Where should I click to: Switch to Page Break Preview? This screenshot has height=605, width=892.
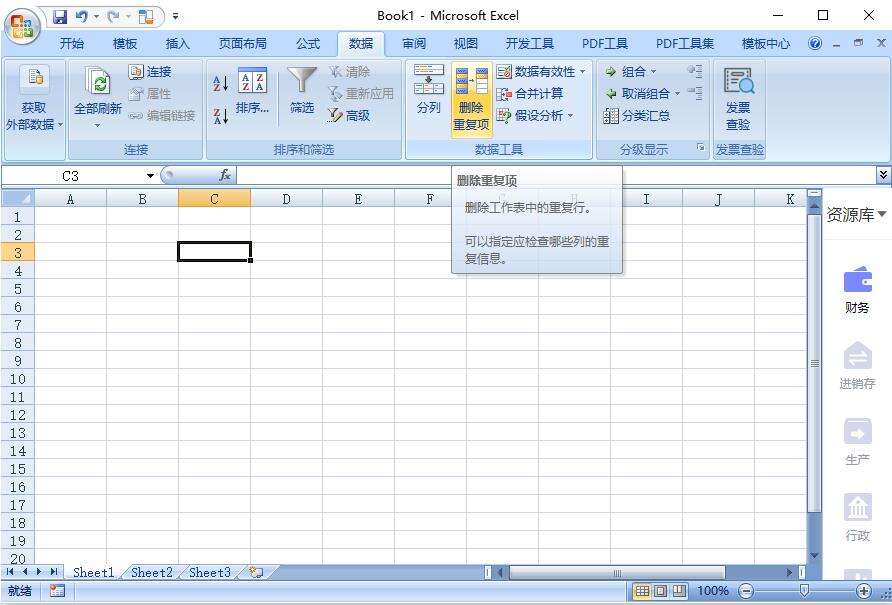[679, 591]
